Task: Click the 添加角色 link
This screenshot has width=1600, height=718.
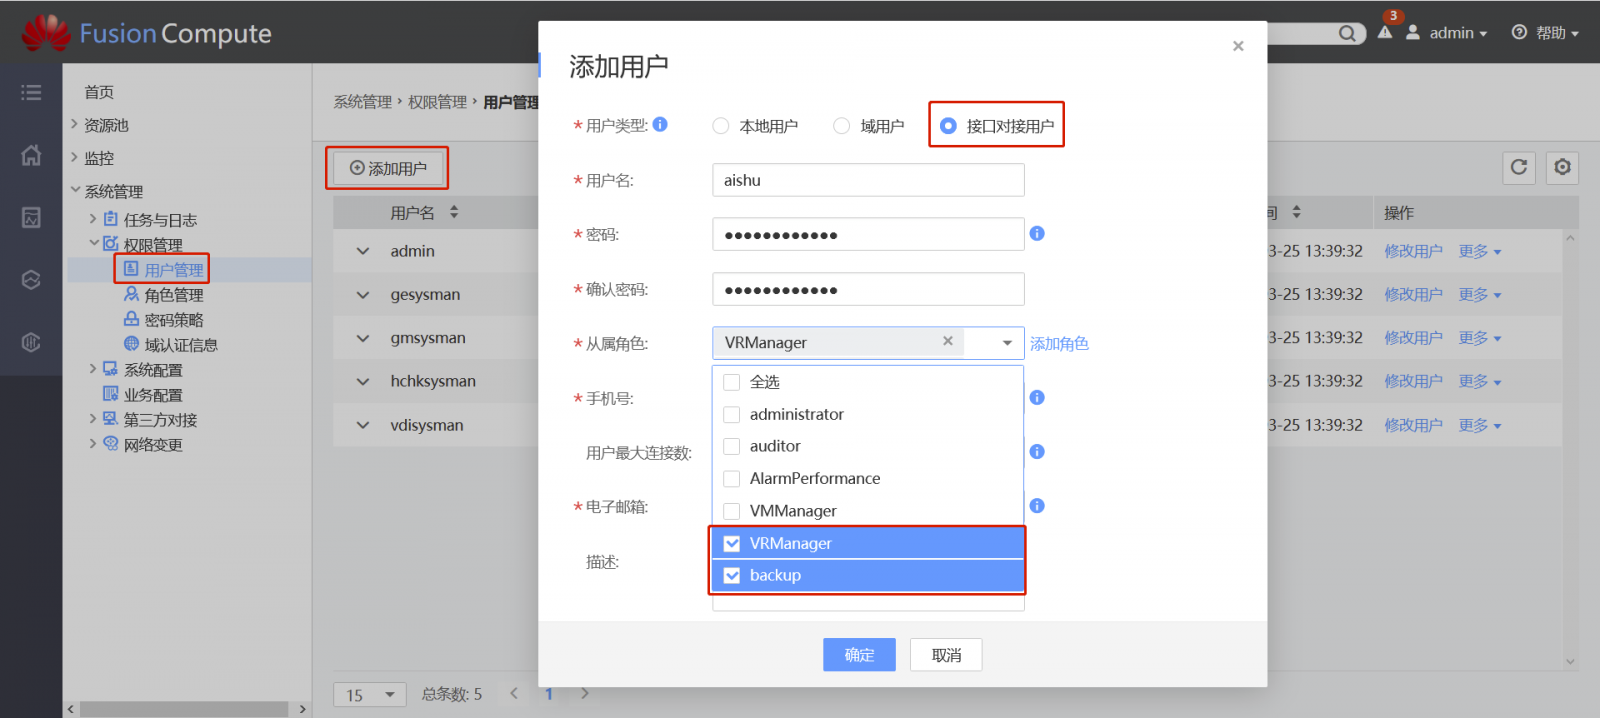Action: [1059, 343]
